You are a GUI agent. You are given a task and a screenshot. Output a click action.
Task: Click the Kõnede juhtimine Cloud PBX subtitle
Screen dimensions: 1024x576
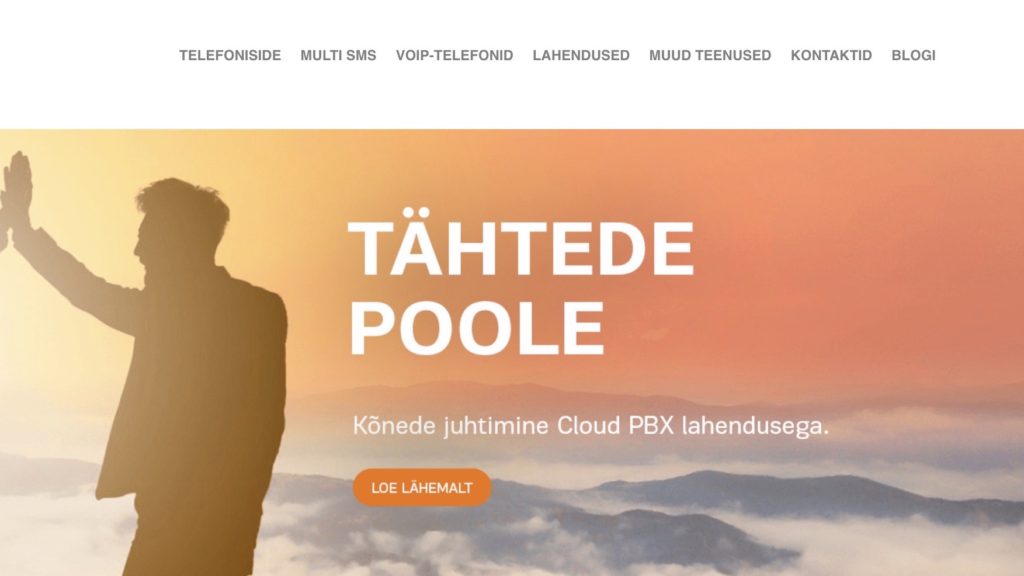[590, 426]
